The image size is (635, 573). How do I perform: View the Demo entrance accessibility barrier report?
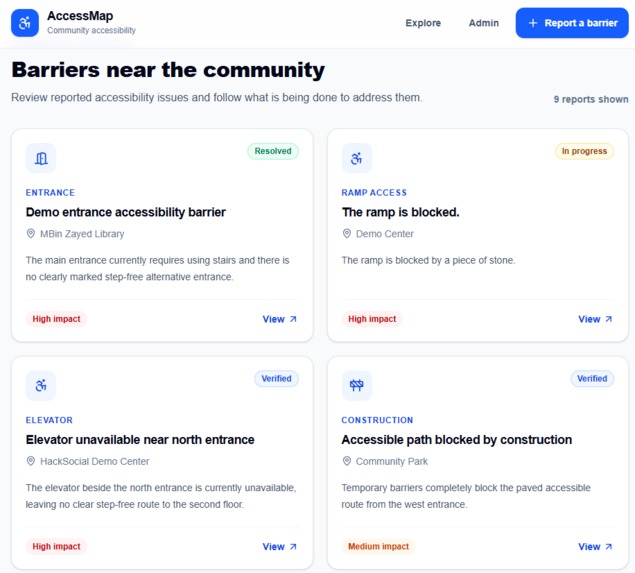pyautogui.click(x=279, y=319)
